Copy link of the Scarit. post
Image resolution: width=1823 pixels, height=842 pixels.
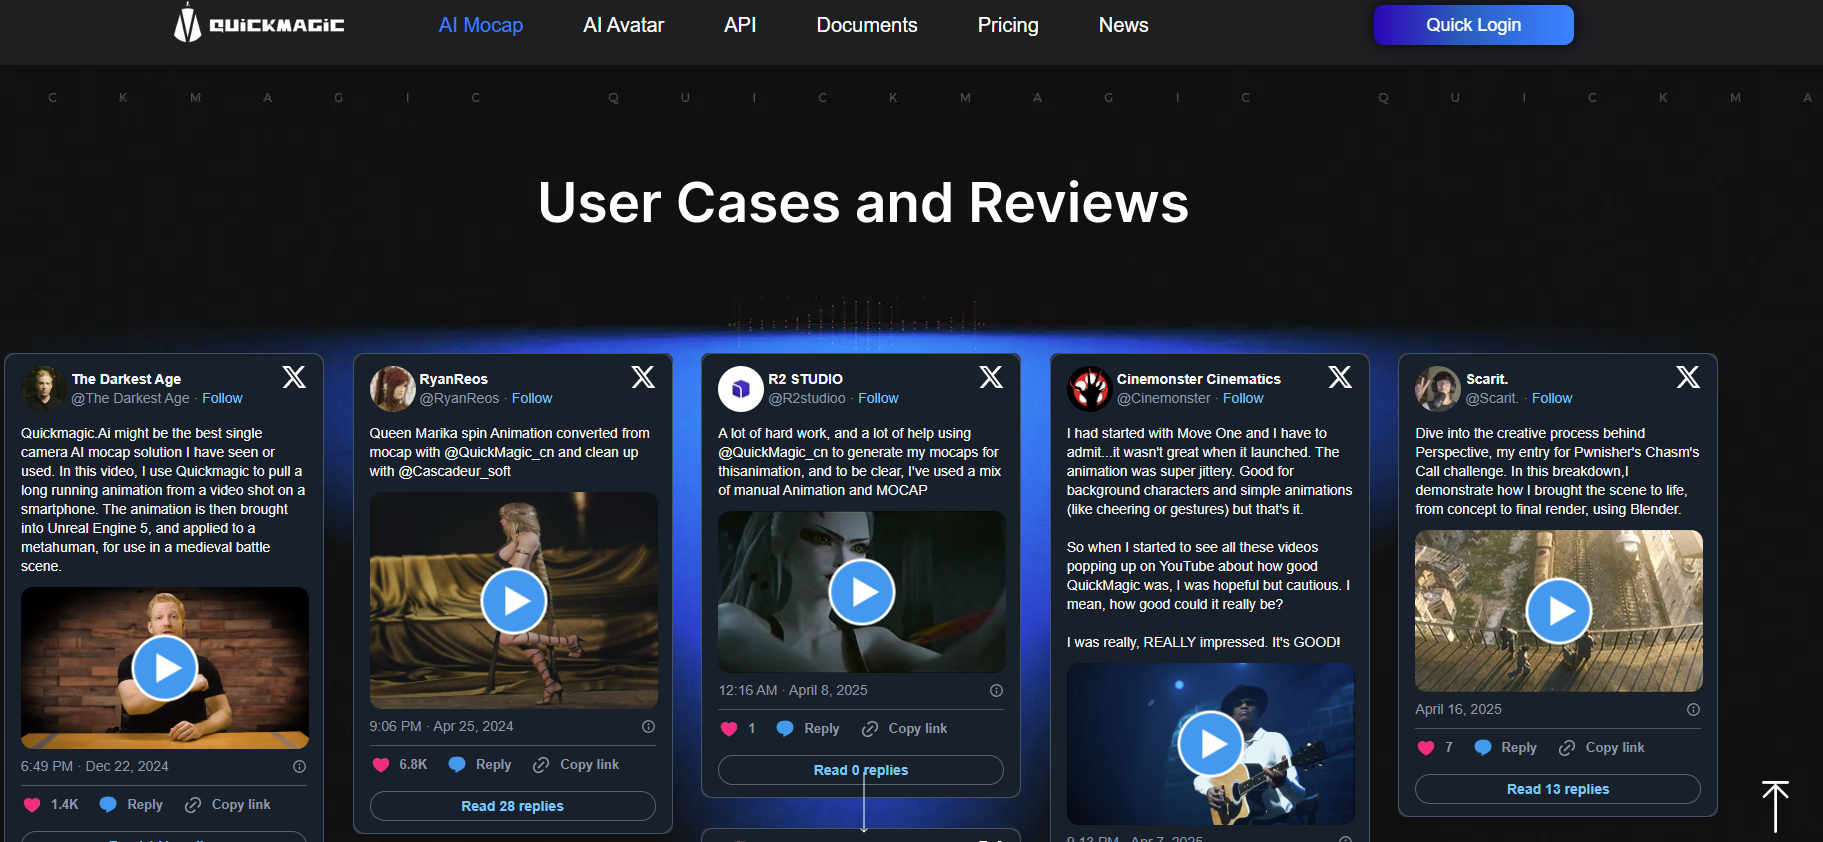[1601, 748]
